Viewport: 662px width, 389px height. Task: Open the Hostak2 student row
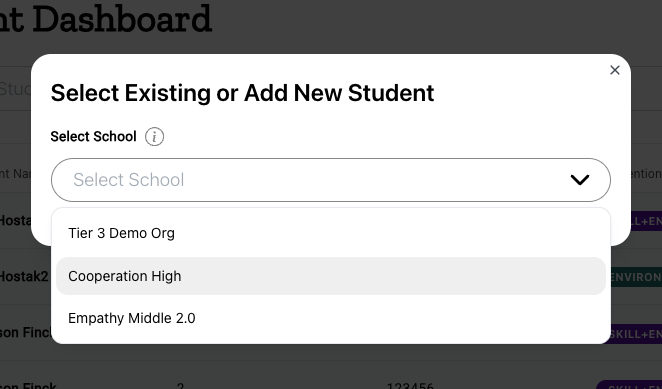(24, 277)
